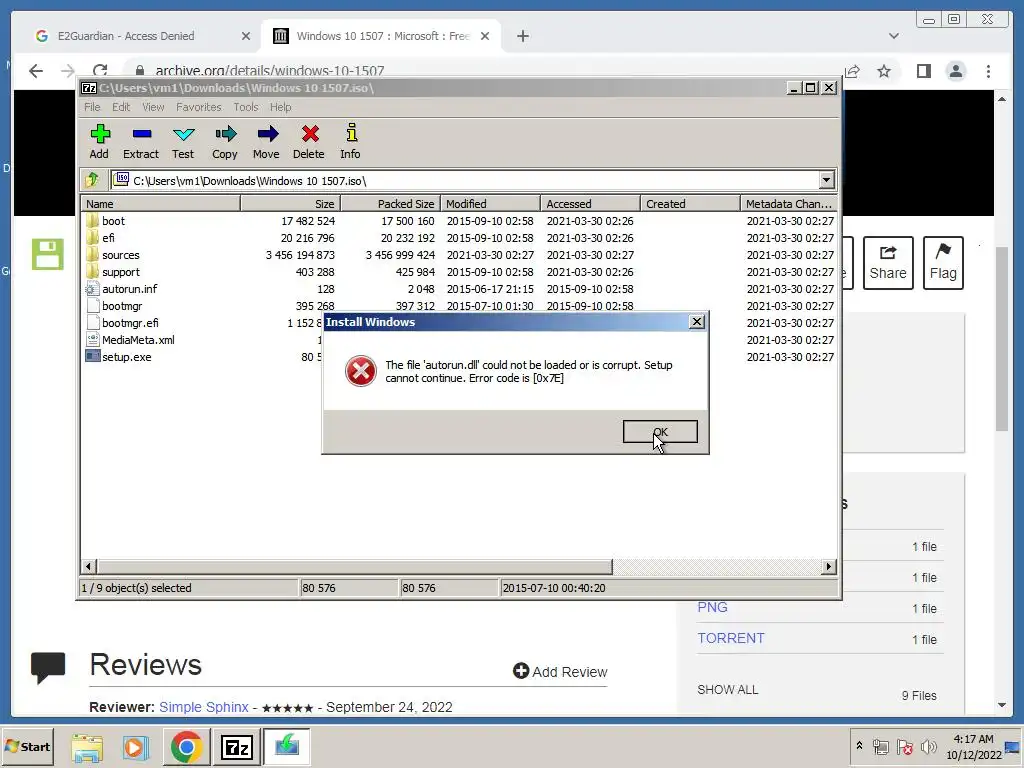Open 7-Zip from the taskbar
1024x768 pixels.
pyautogui.click(x=236, y=747)
